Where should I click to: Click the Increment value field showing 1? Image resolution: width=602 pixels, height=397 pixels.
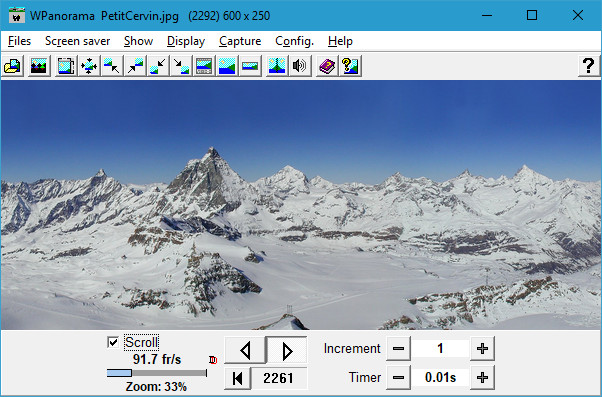tap(440, 349)
